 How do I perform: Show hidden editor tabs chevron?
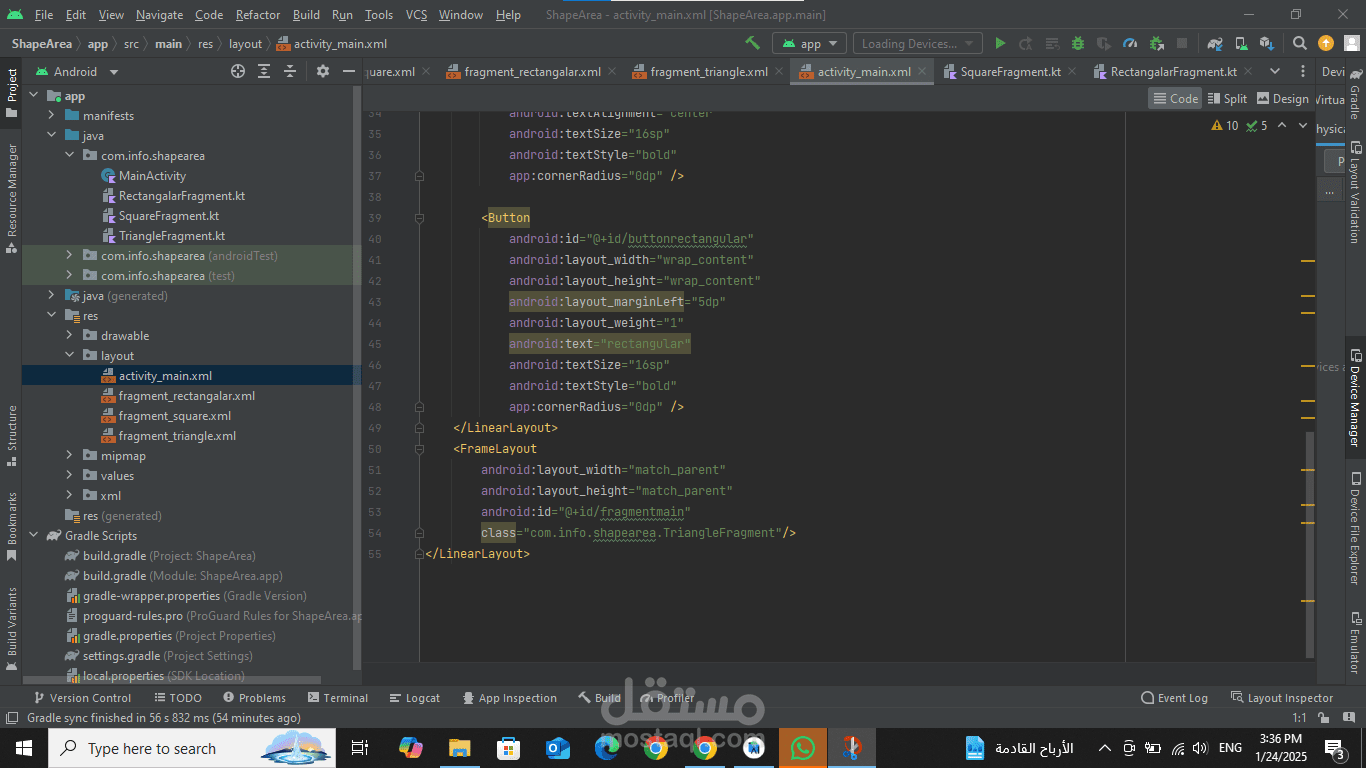point(1274,71)
